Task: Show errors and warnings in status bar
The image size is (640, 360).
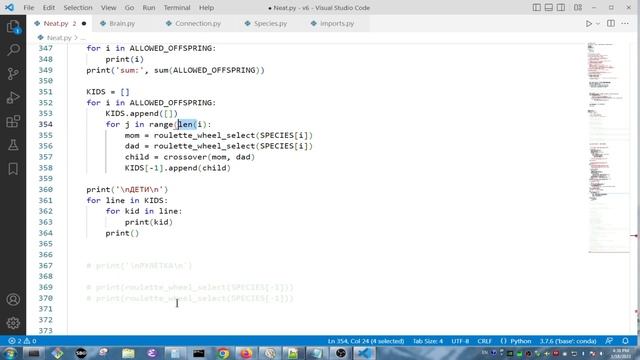Action: 22,341
